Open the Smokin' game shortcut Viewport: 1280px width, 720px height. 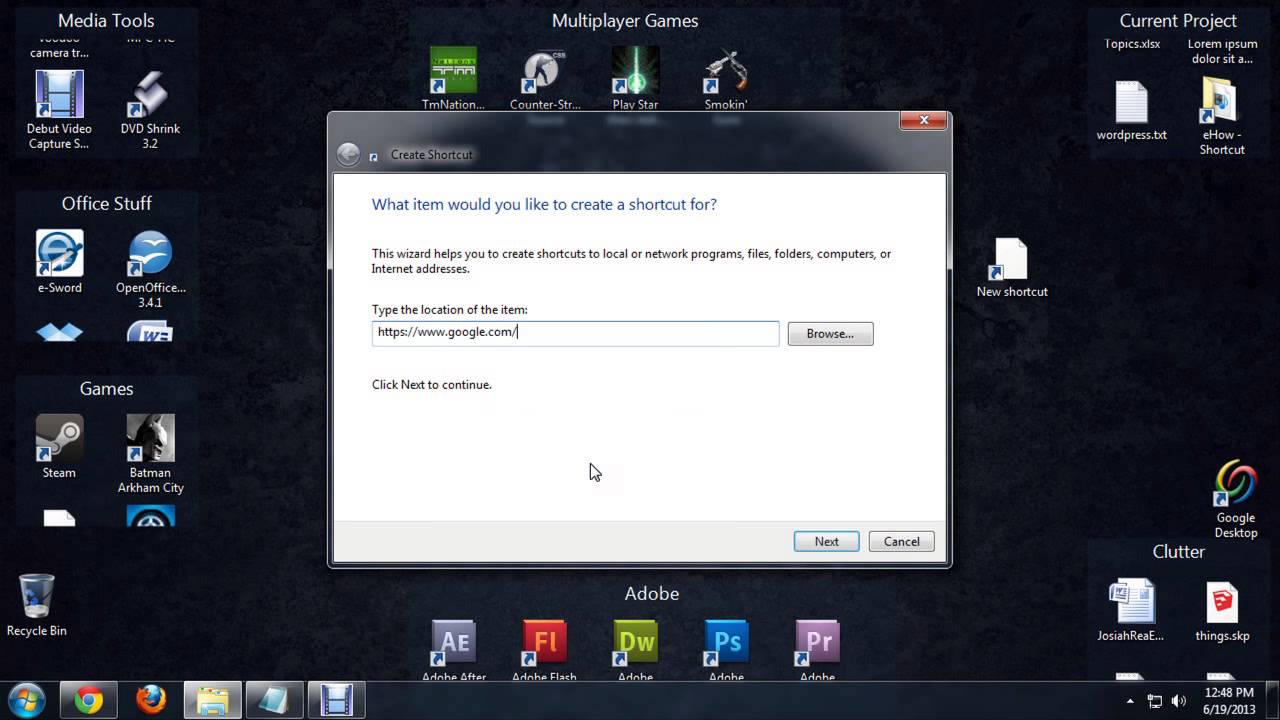coord(725,72)
